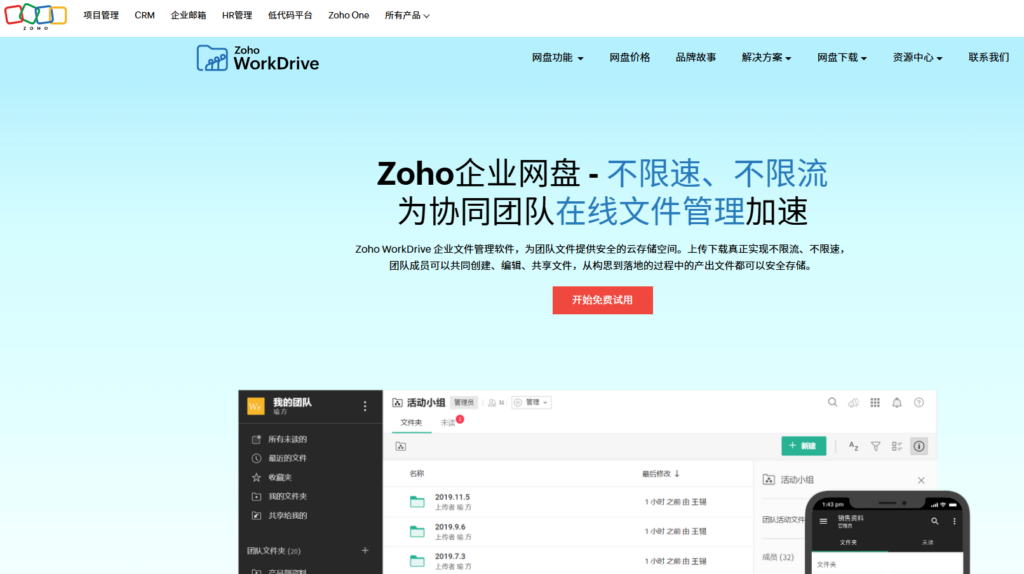The width and height of the screenshot is (1024, 574).
Task: Click the help question mark icon
Action: 919,403
